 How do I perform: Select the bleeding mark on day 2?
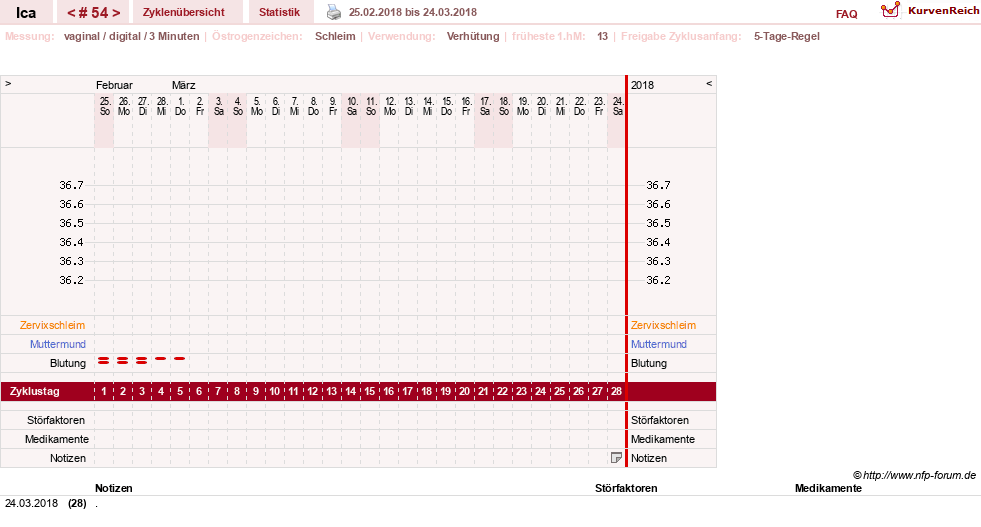point(123,361)
